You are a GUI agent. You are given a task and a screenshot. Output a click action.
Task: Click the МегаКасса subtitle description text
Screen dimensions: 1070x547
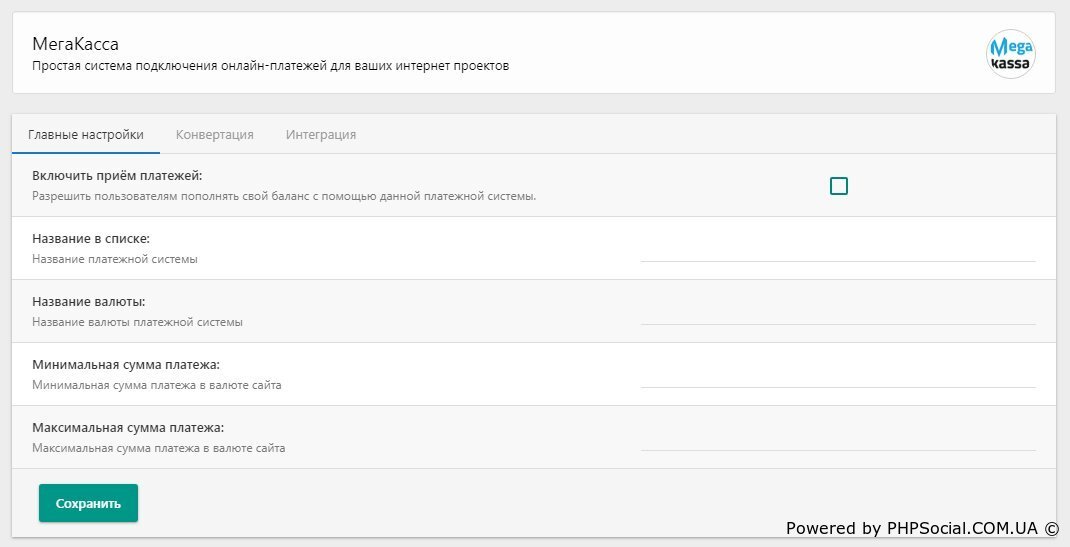(270, 67)
